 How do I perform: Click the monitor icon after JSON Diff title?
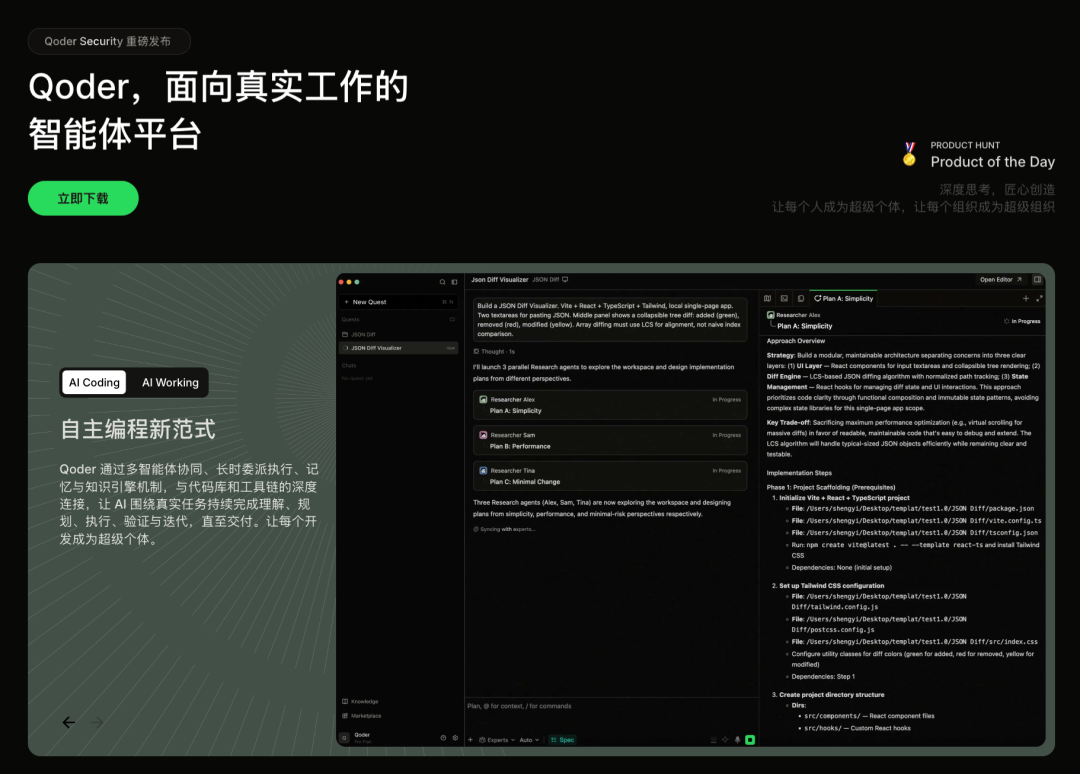click(x=565, y=280)
